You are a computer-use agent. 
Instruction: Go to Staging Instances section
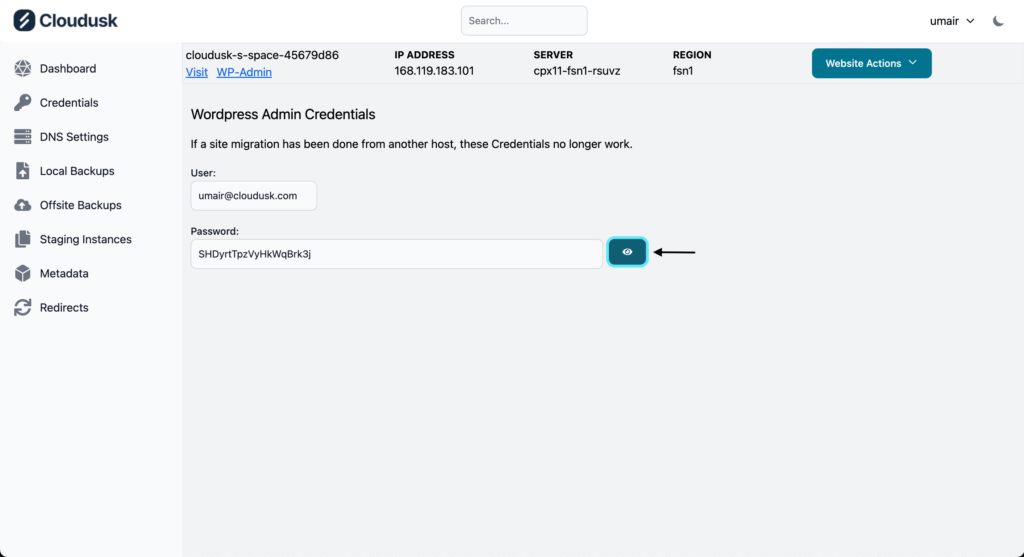pyautogui.click(x=85, y=239)
